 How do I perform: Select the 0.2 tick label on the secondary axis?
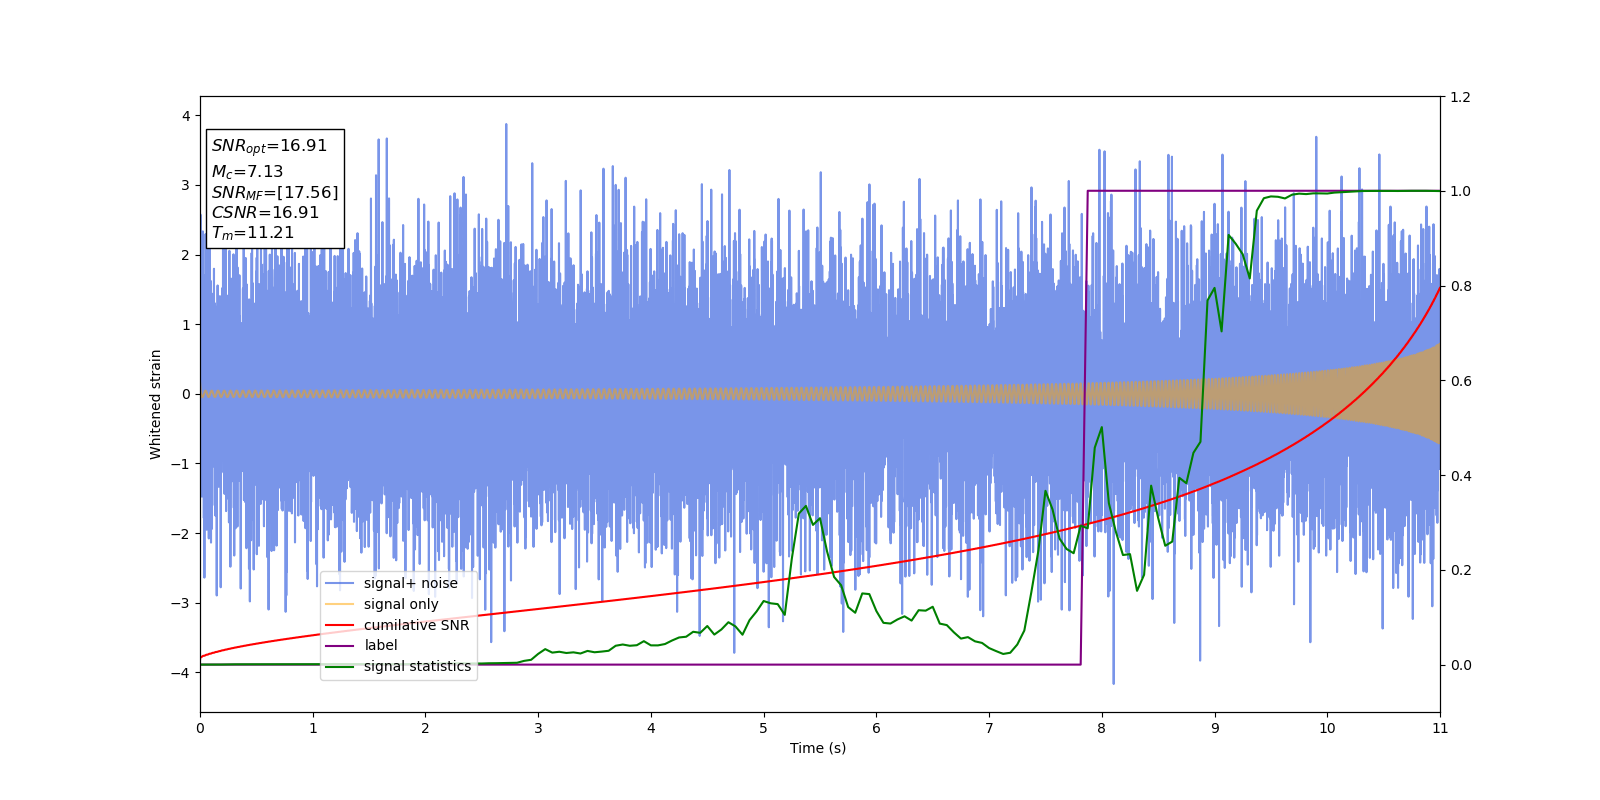click(1460, 570)
